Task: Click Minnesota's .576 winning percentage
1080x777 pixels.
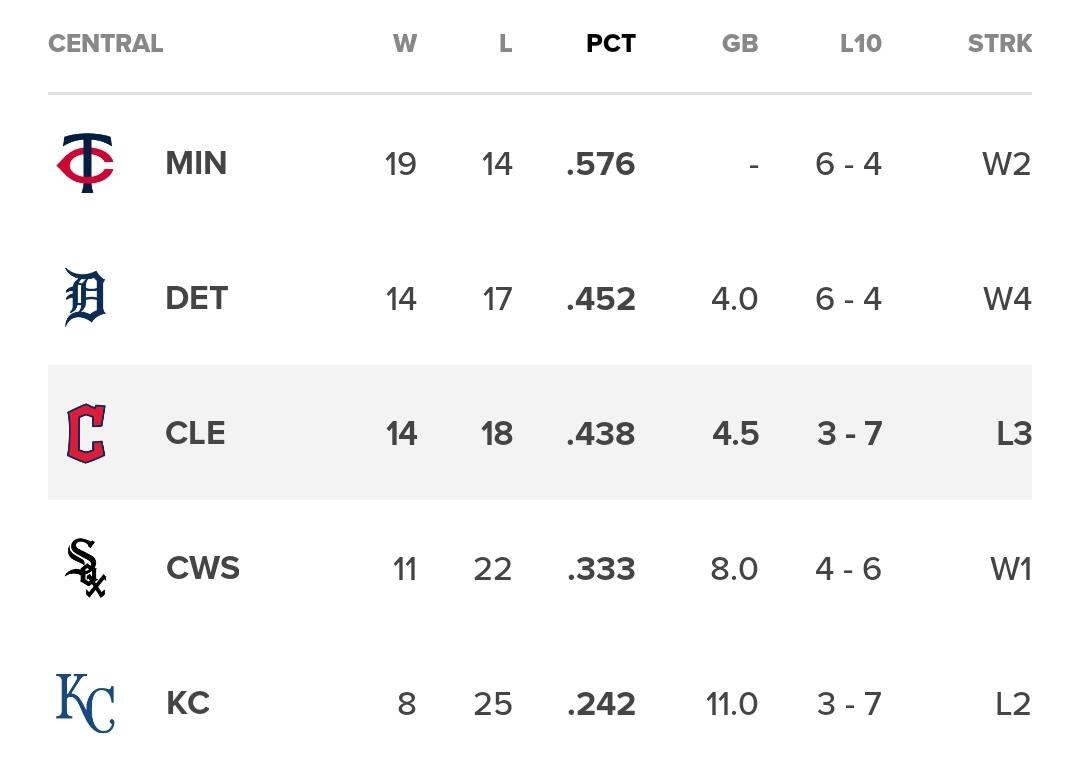Action: (601, 164)
